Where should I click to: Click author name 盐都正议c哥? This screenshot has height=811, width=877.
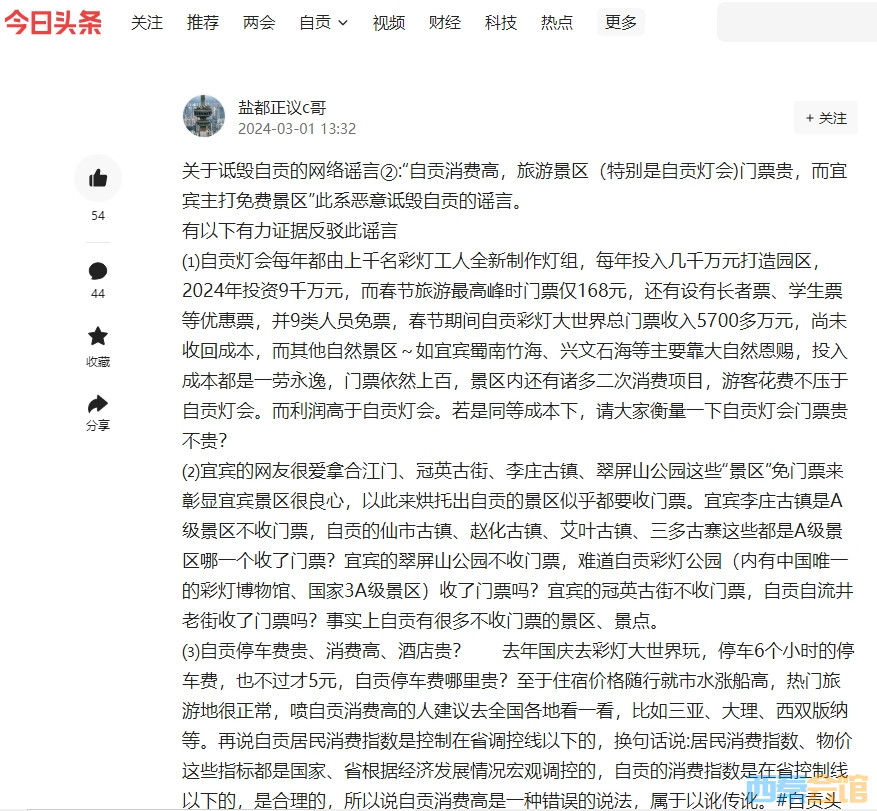(x=281, y=107)
